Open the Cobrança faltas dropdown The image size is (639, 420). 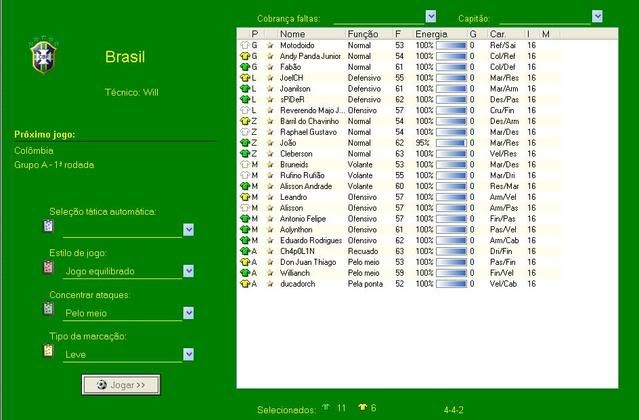click(431, 16)
